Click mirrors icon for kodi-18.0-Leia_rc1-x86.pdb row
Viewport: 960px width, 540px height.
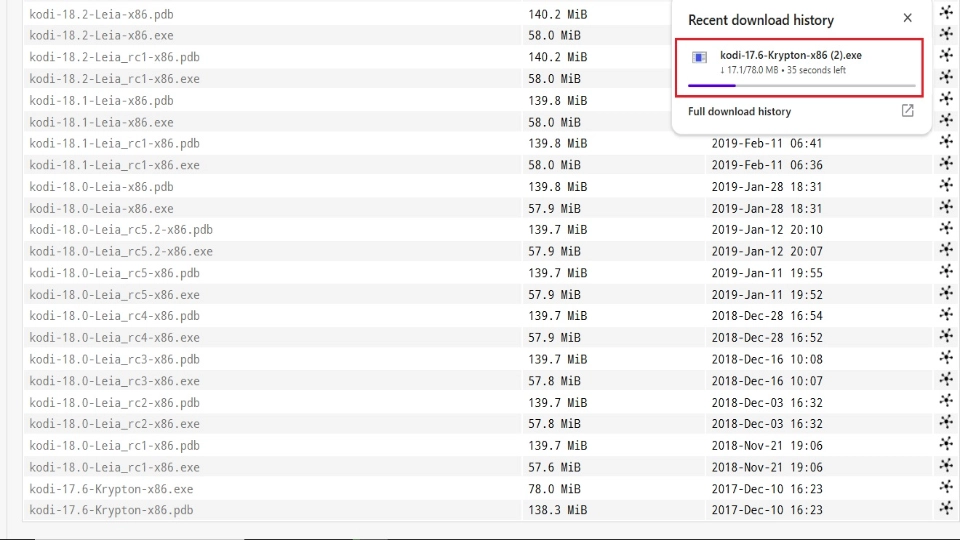pyautogui.click(x=947, y=443)
